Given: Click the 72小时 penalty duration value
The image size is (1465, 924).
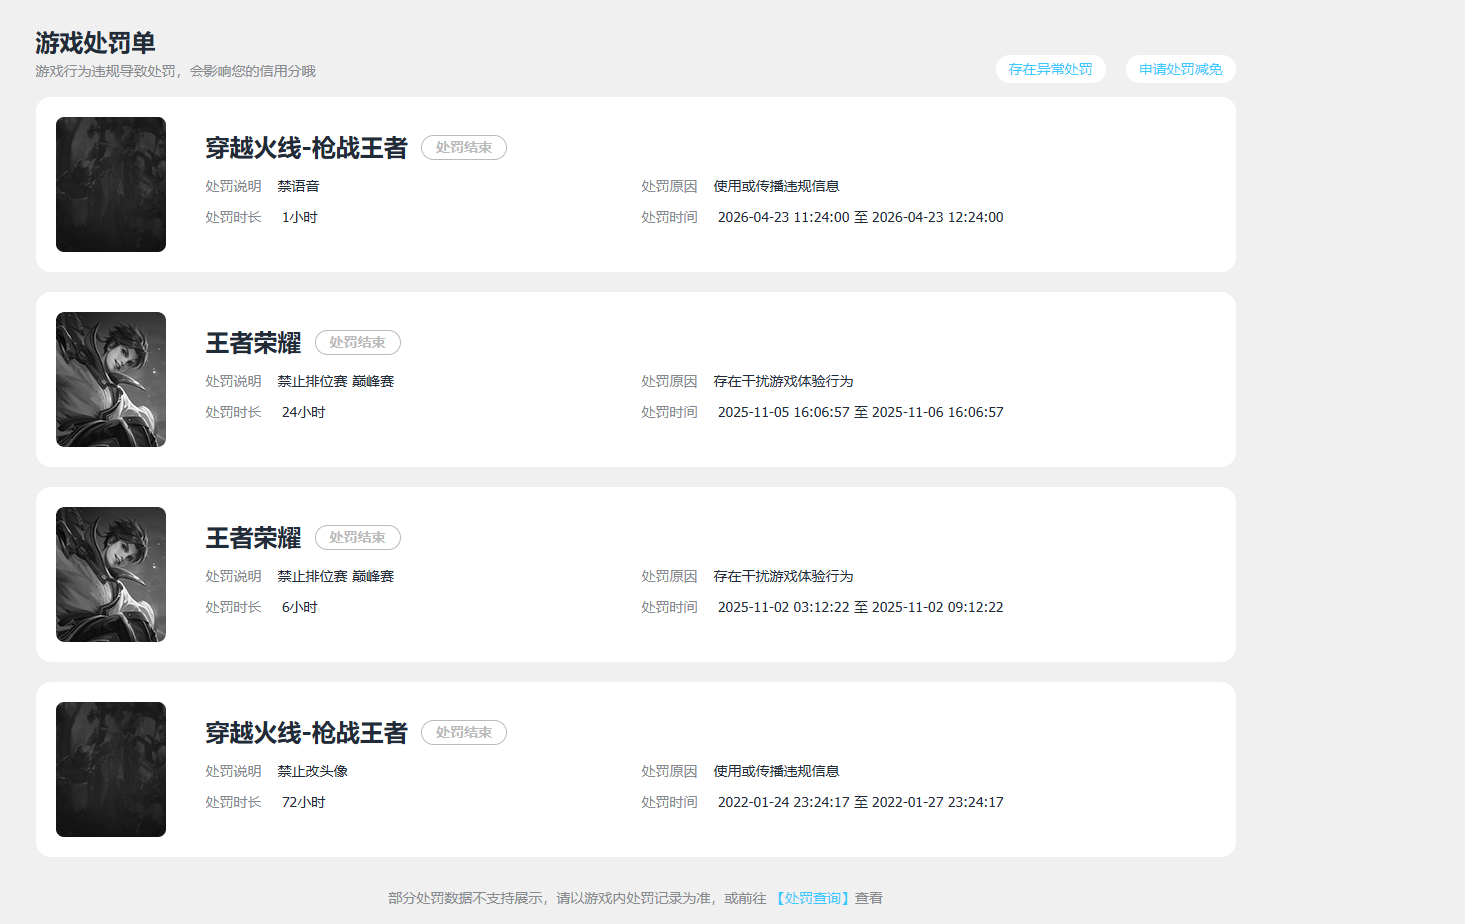Looking at the screenshot, I should coord(304,802).
